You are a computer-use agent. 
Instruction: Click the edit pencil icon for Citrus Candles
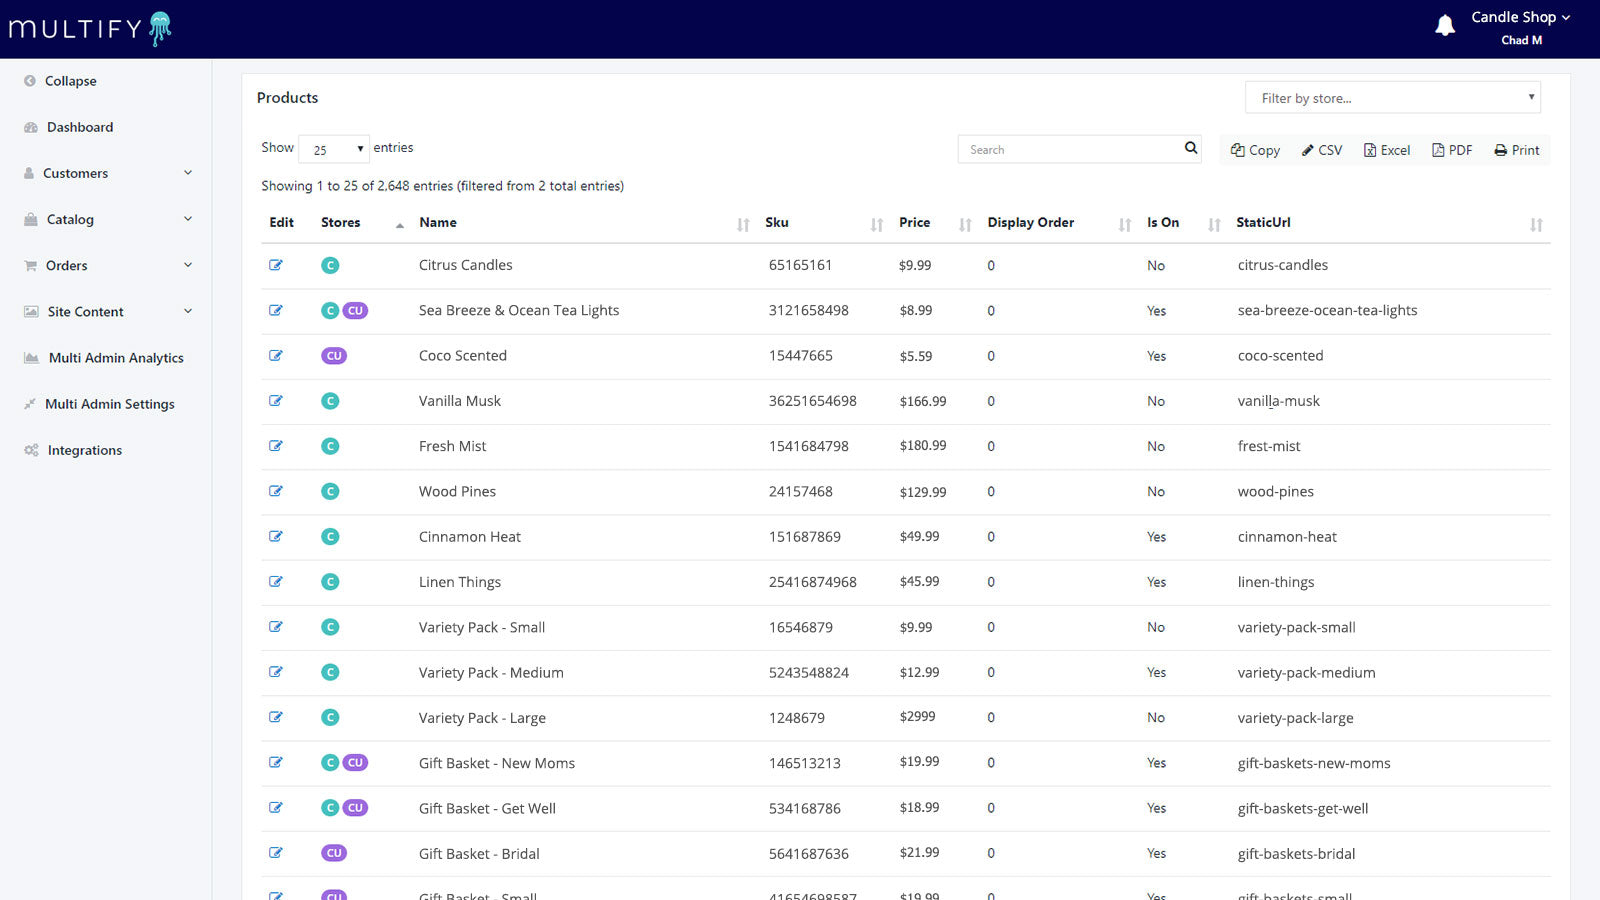tap(276, 265)
